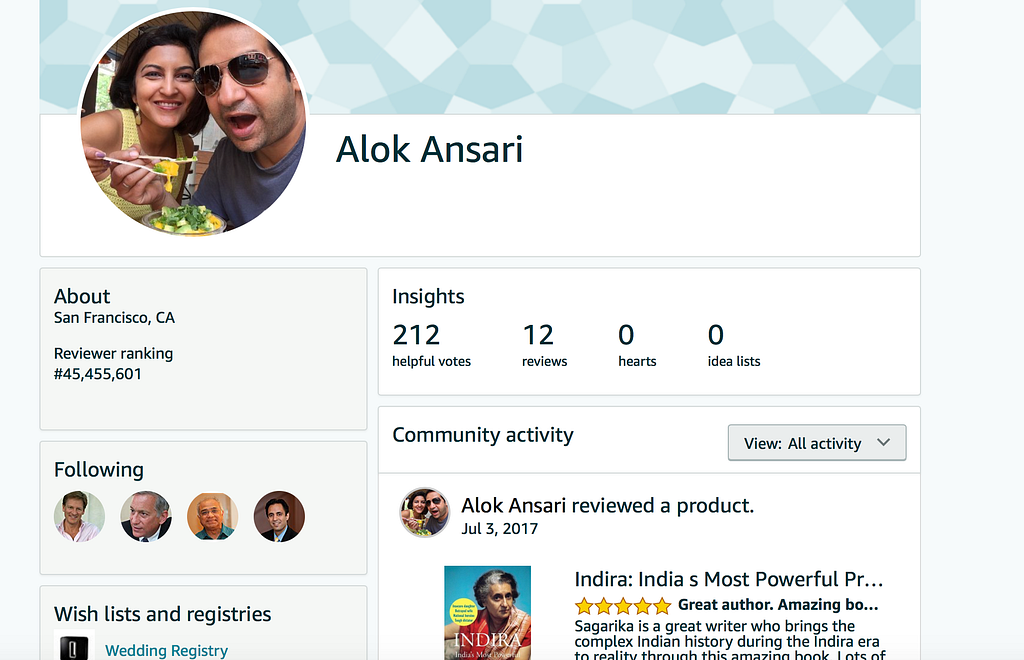This screenshot has width=1024, height=660.
Task: Open the first followed avatar in pink shirt
Action: [79, 516]
